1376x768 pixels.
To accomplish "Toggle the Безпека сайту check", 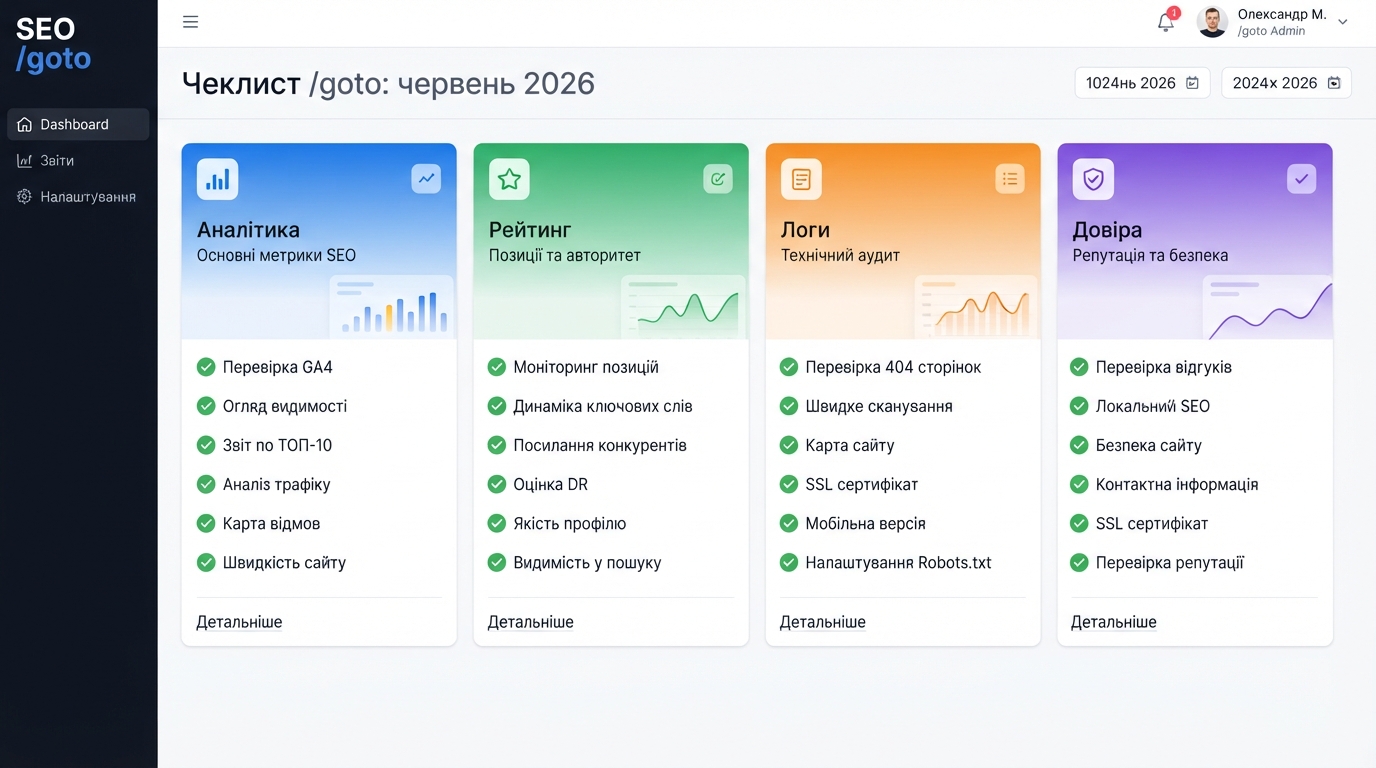I will point(1079,445).
